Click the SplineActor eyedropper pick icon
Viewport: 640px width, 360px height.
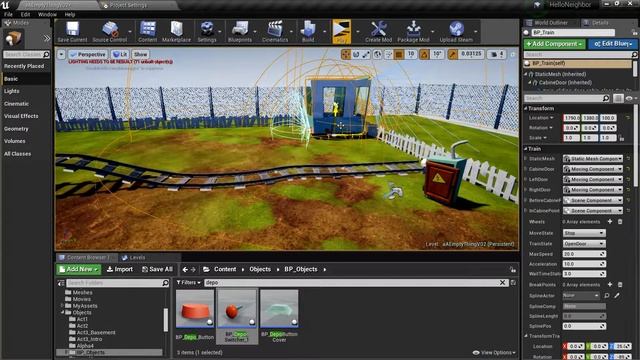tap(617, 295)
